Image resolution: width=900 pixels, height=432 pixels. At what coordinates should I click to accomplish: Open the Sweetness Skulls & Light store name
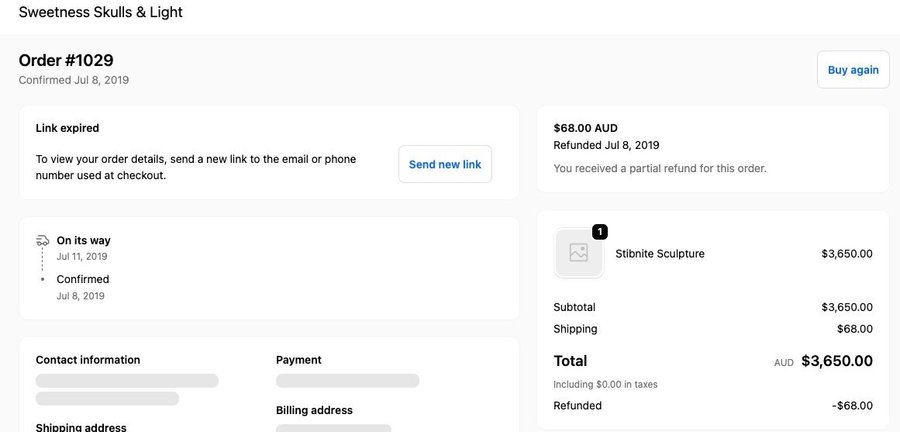(x=100, y=13)
